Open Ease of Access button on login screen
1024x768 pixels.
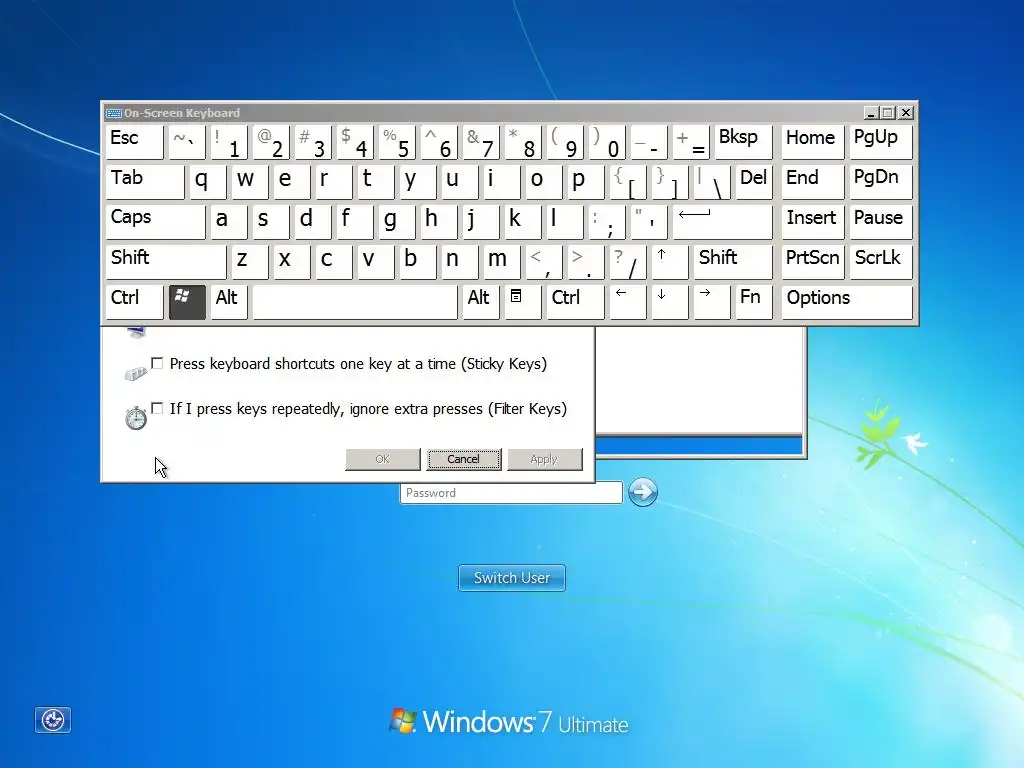pos(53,720)
